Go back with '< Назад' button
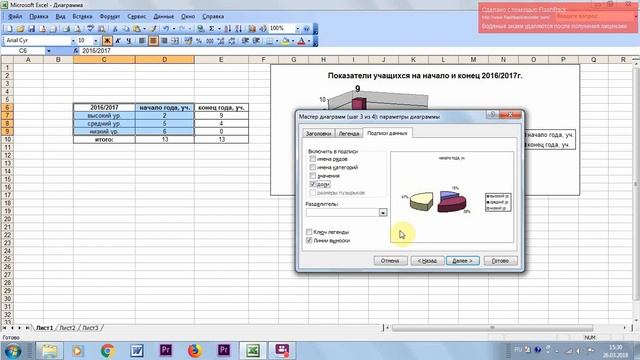This screenshot has height=360, width=640. pyautogui.click(x=427, y=260)
